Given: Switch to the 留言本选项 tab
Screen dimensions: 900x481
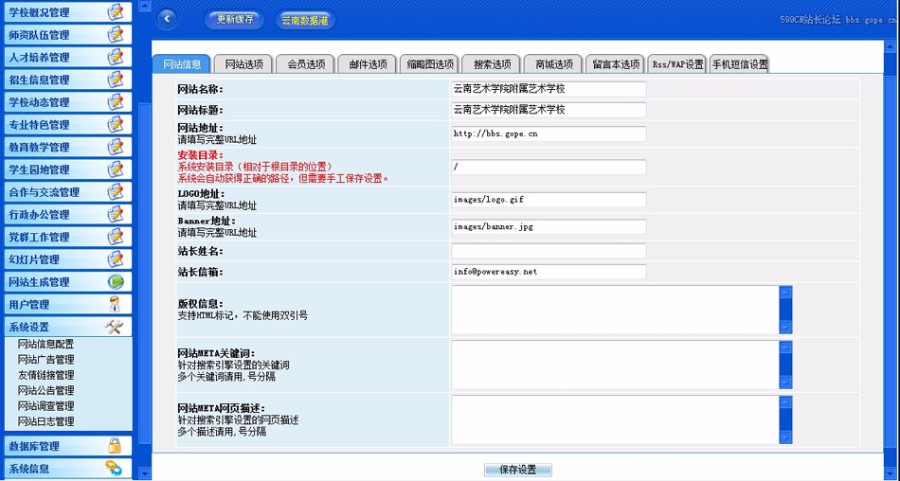Looking at the screenshot, I should [616, 64].
